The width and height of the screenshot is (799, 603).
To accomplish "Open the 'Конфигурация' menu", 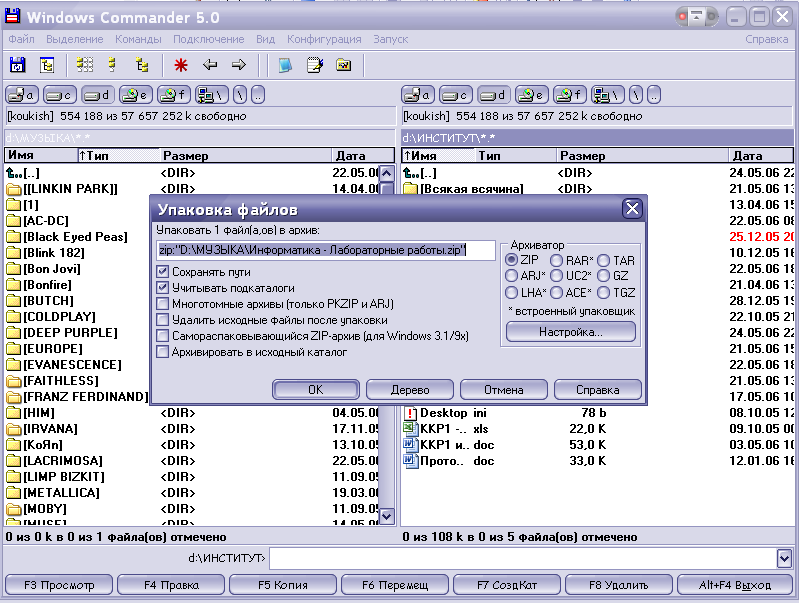I will click(x=324, y=39).
